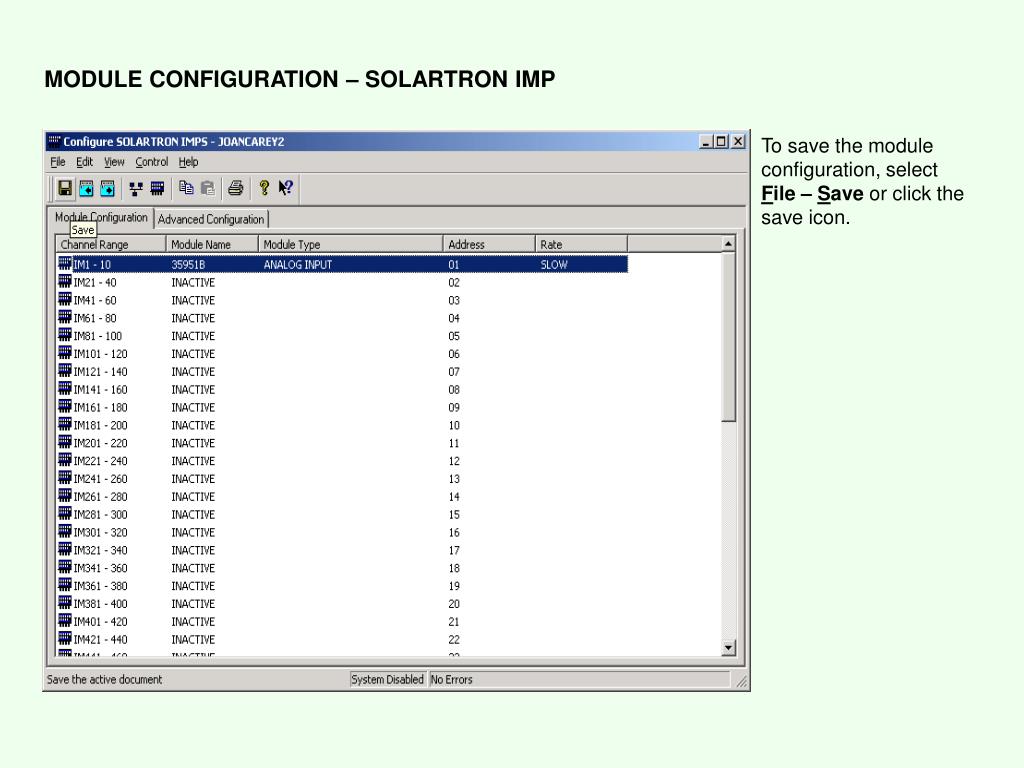Screen dimensions: 1024x768
Task: Click the Rate column header
Action: (x=581, y=244)
